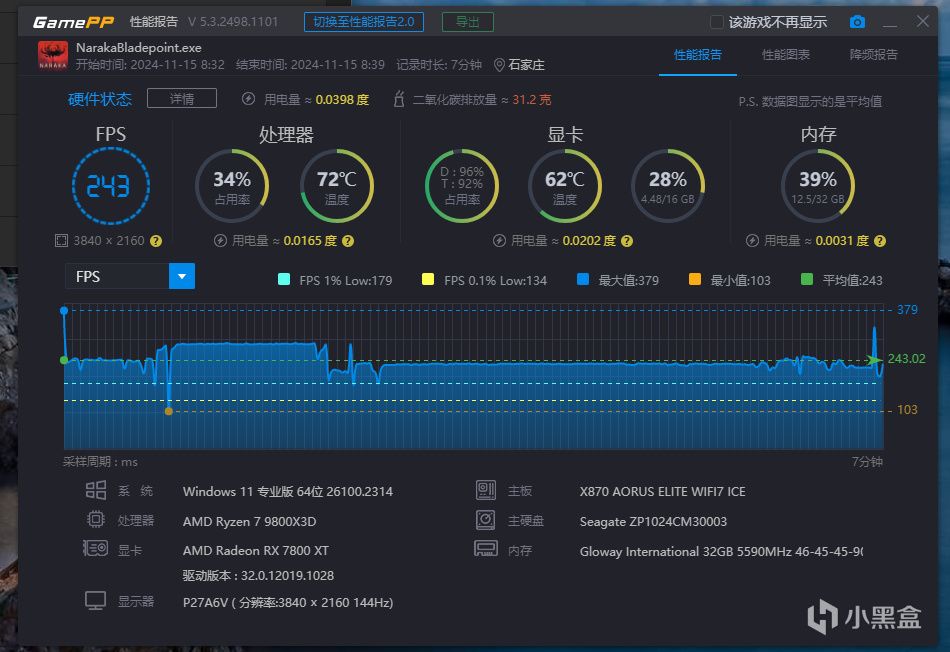Open the 降频报告 tab
The image size is (950, 652).
click(x=874, y=55)
